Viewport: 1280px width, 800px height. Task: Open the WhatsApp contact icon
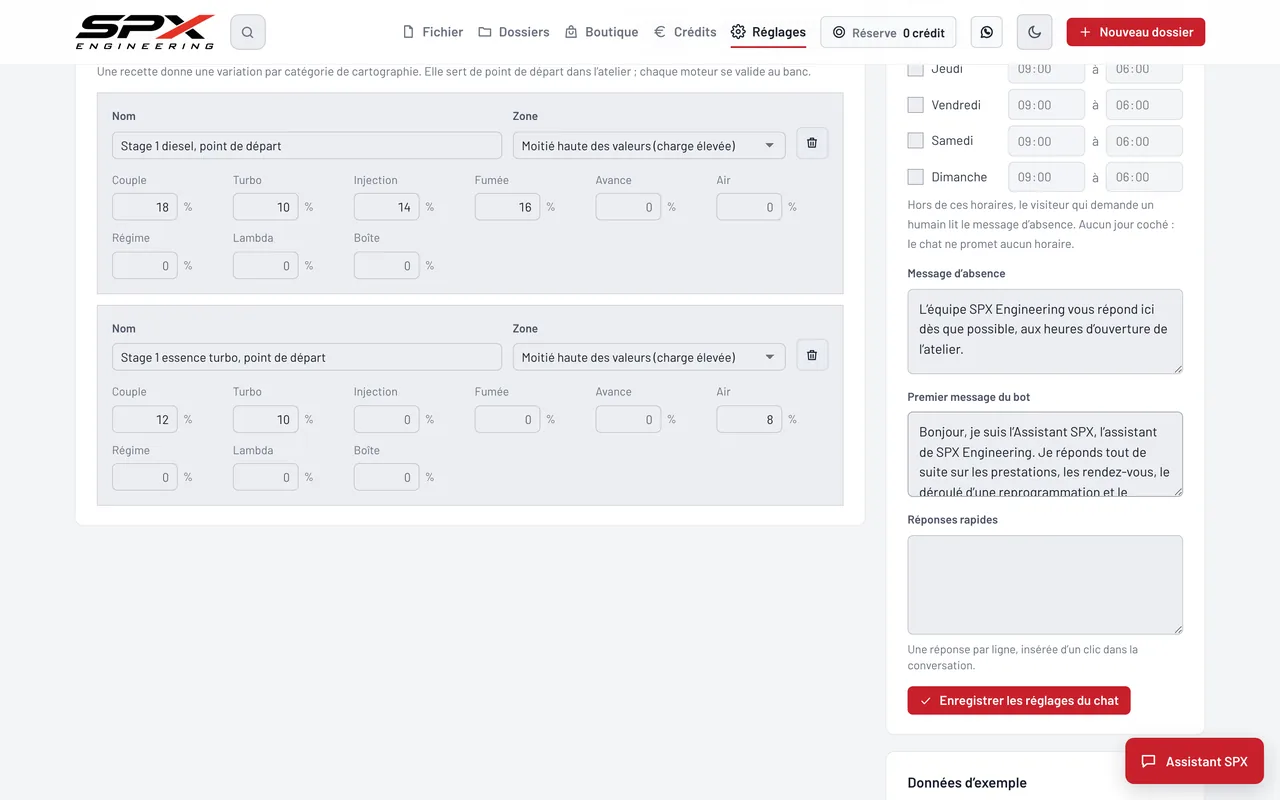pos(987,32)
